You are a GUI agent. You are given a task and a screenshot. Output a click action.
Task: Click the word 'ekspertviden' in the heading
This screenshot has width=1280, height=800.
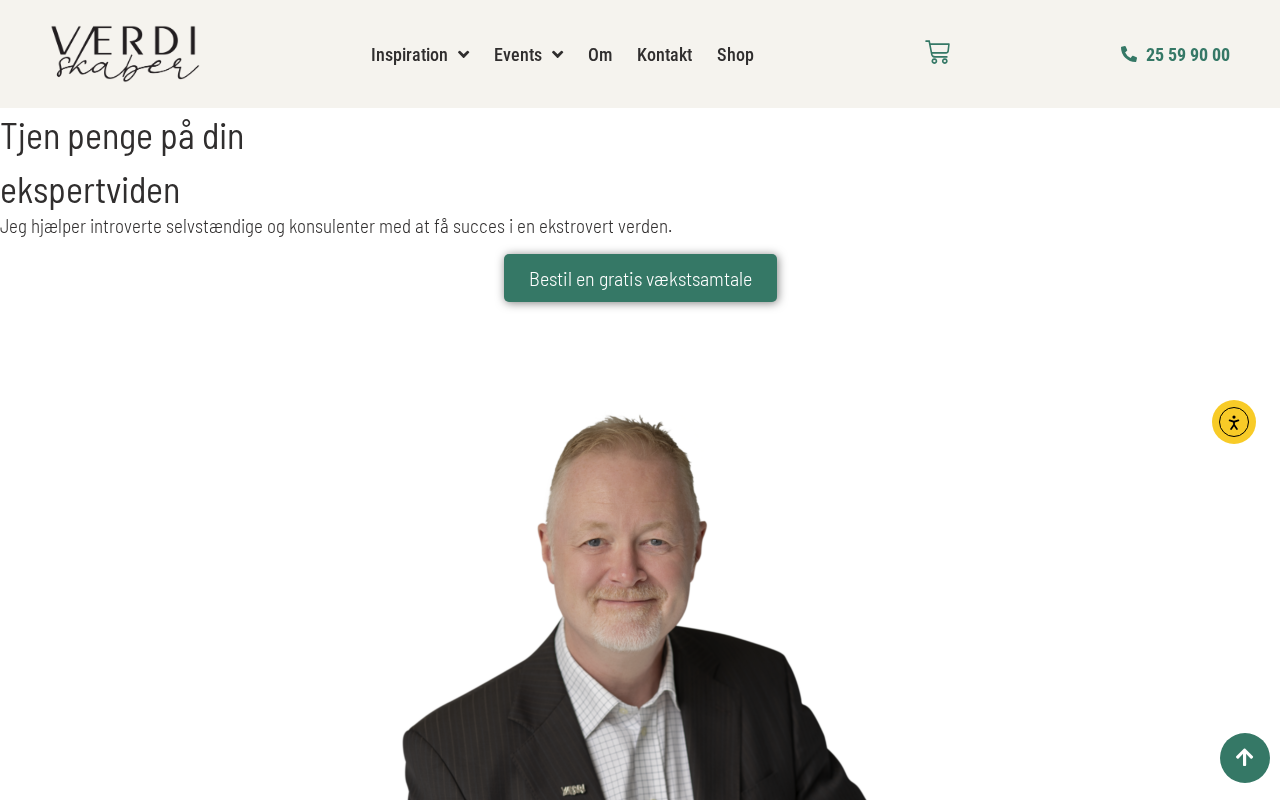(x=90, y=190)
